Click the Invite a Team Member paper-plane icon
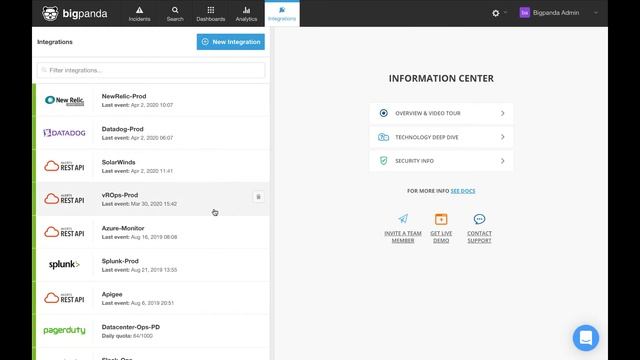 click(403, 219)
